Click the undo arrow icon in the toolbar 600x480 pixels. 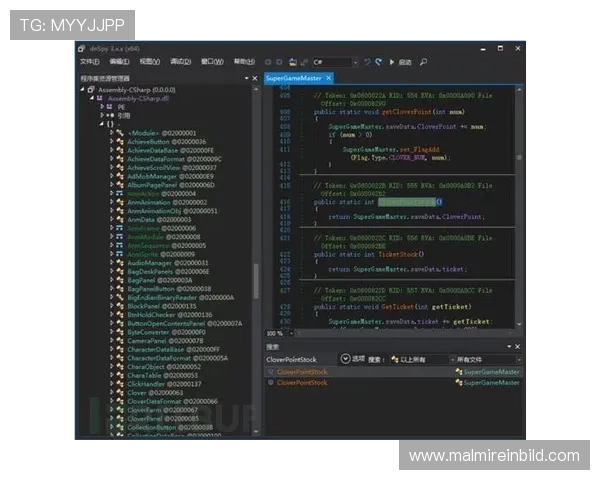[366, 62]
